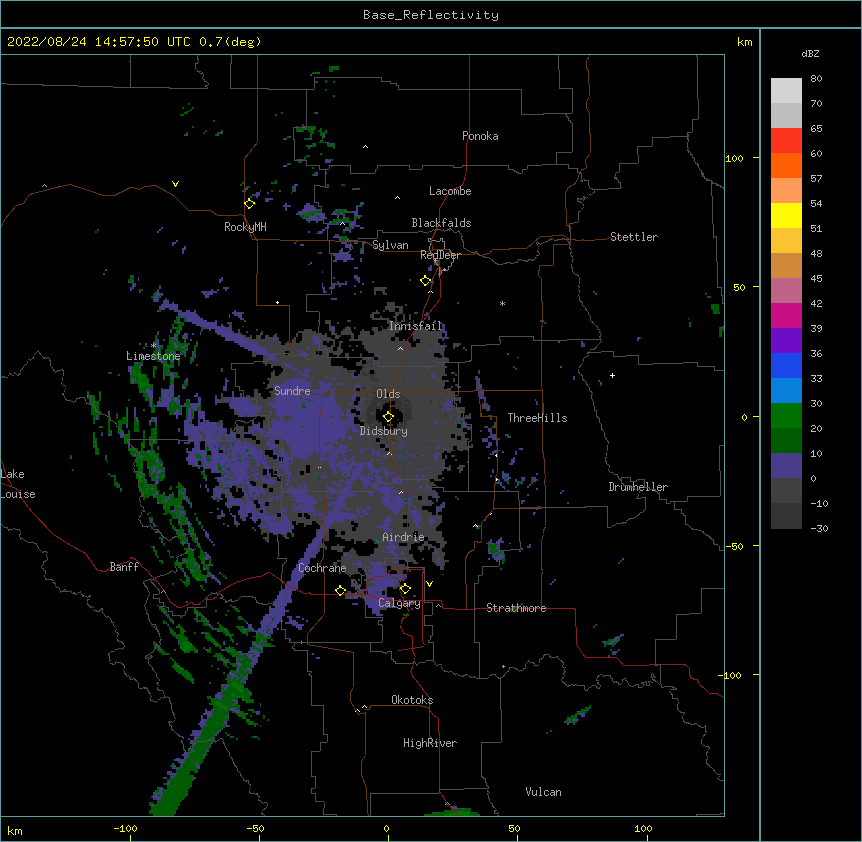The image size is (862, 842).
Task: Click the Sylvan label
Action: click(x=390, y=245)
